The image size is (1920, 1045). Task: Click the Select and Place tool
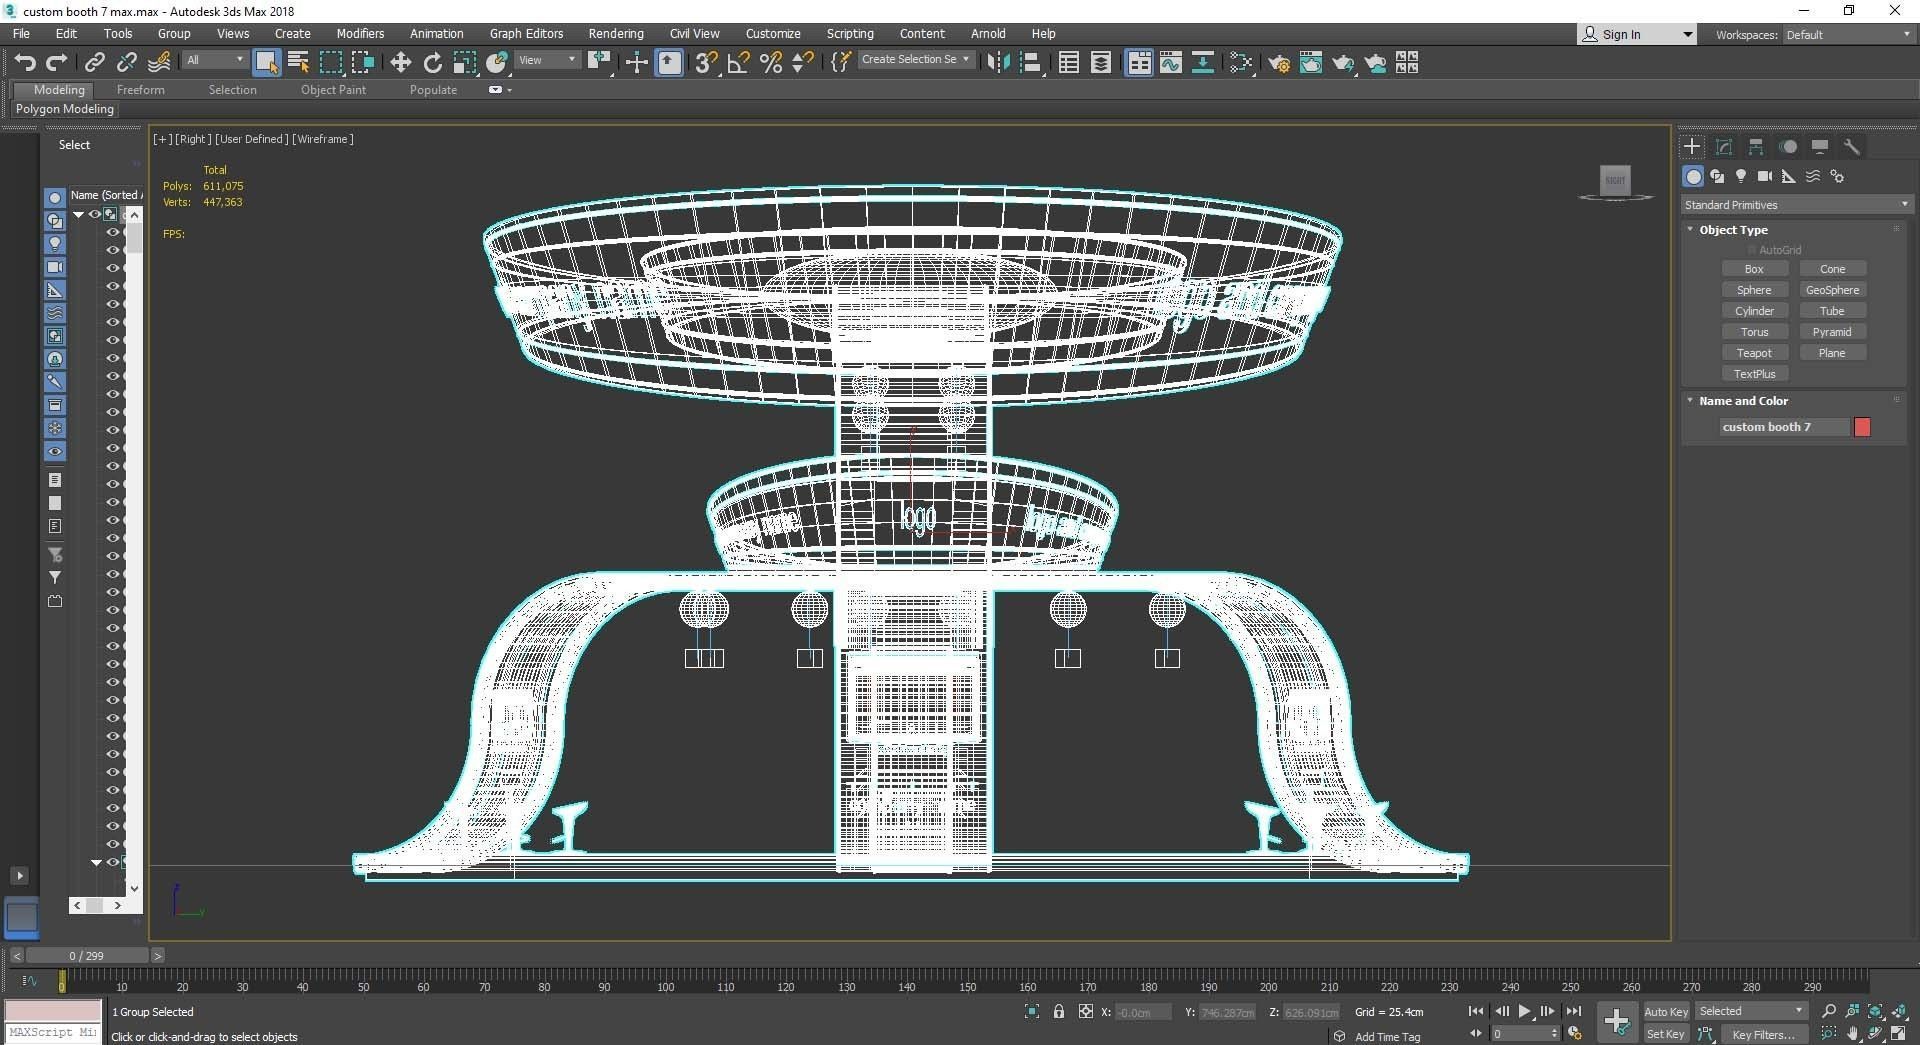click(497, 63)
